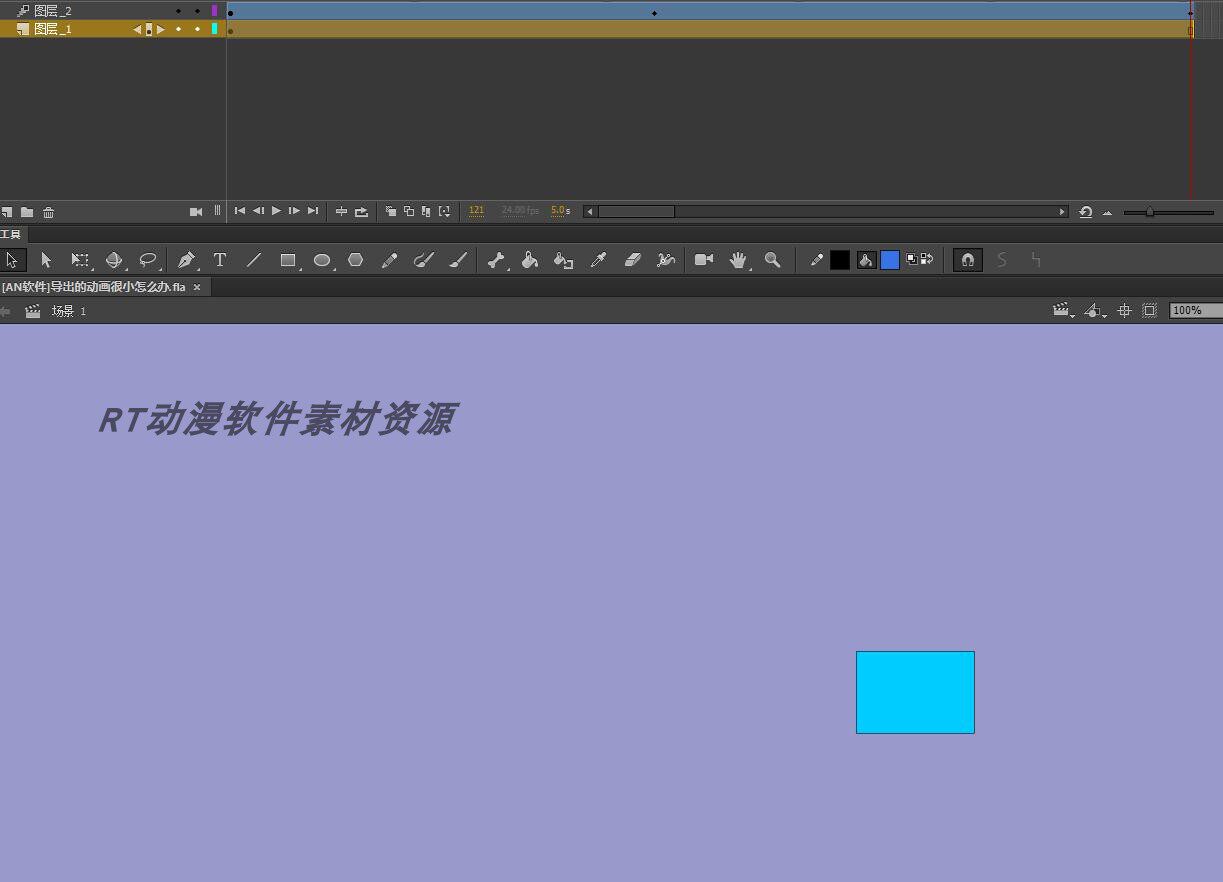
Task: Select the Eraser tool
Action: [x=632, y=260]
